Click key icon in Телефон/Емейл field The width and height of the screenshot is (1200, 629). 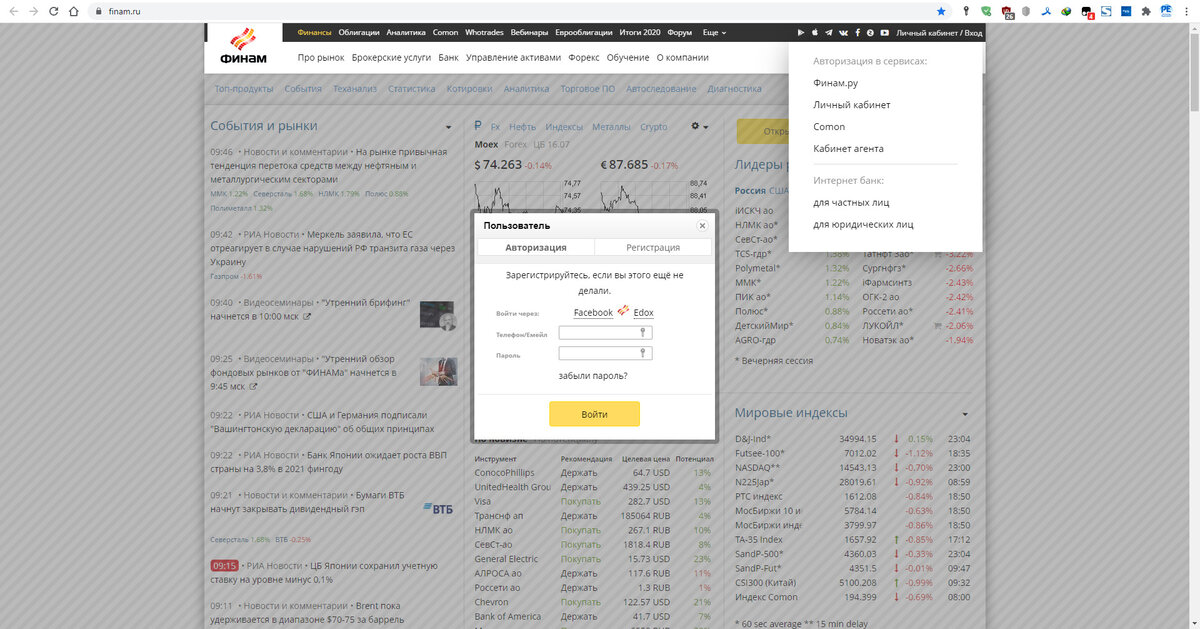coord(643,333)
